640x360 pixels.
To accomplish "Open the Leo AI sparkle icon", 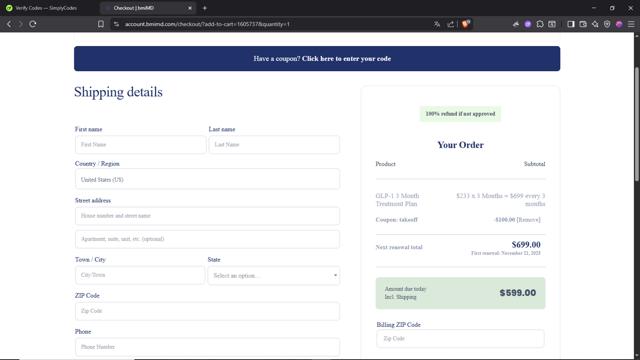I will point(595,24).
